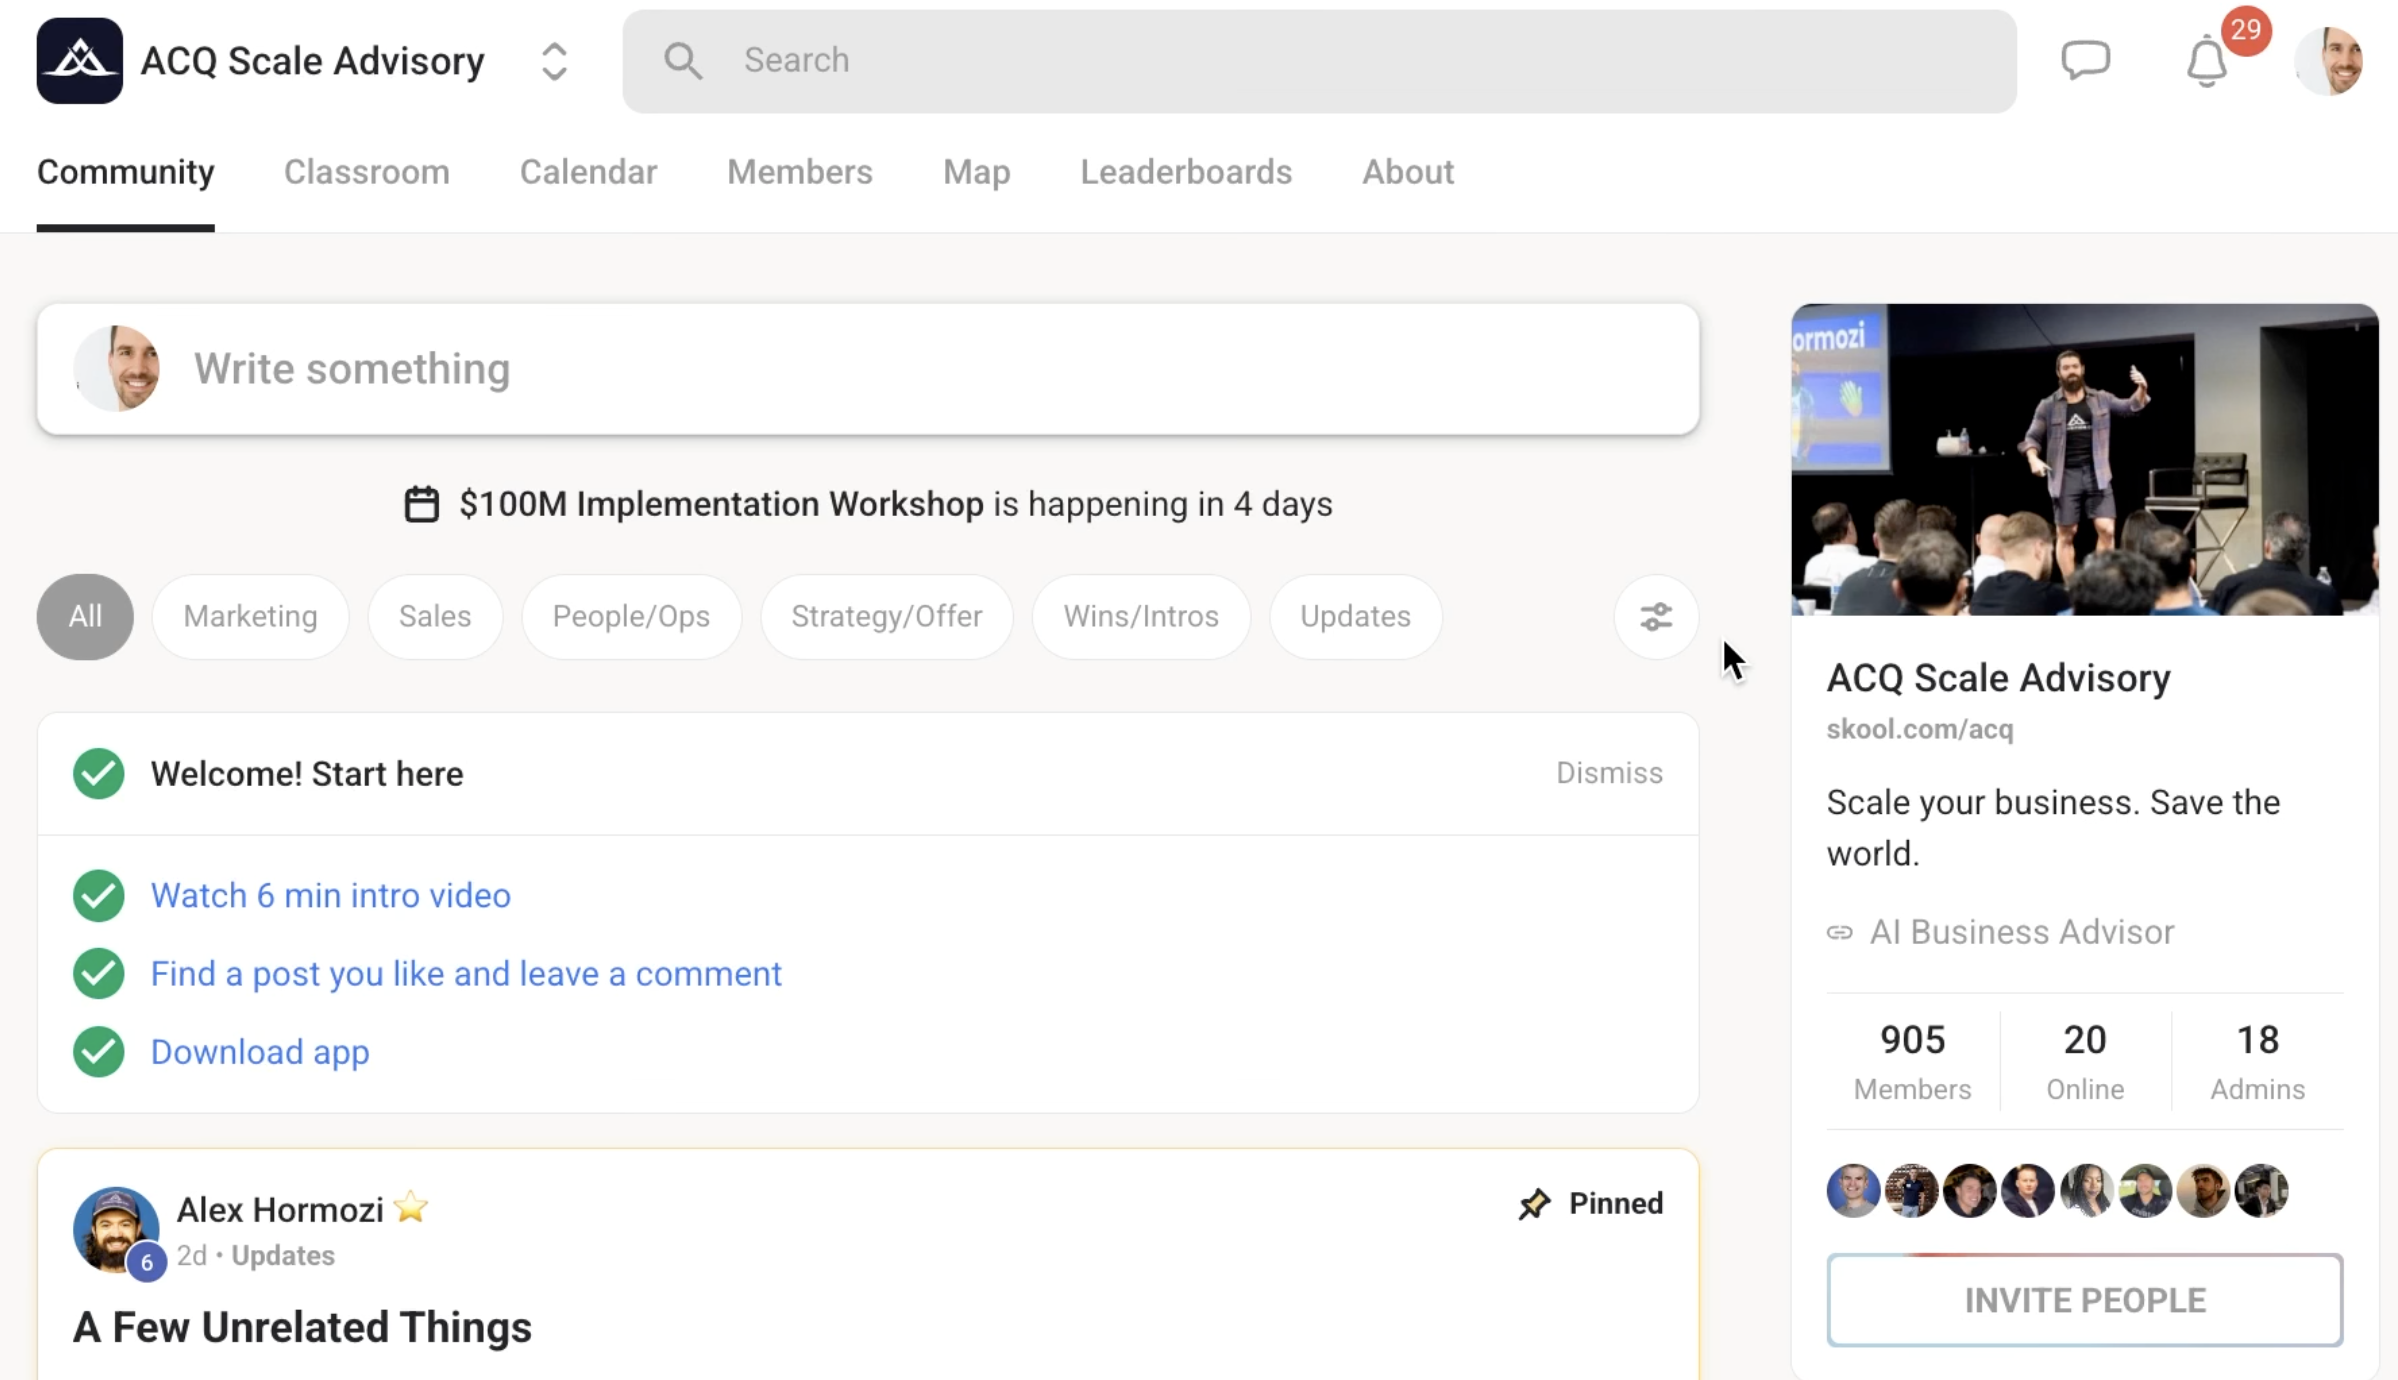
Task: Click the calendar icon beside workshop announcement
Action: (421, 504)
